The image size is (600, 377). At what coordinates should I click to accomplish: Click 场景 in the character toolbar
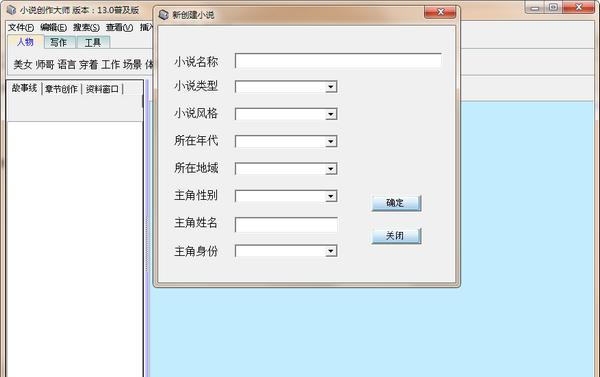coord(132,65)
